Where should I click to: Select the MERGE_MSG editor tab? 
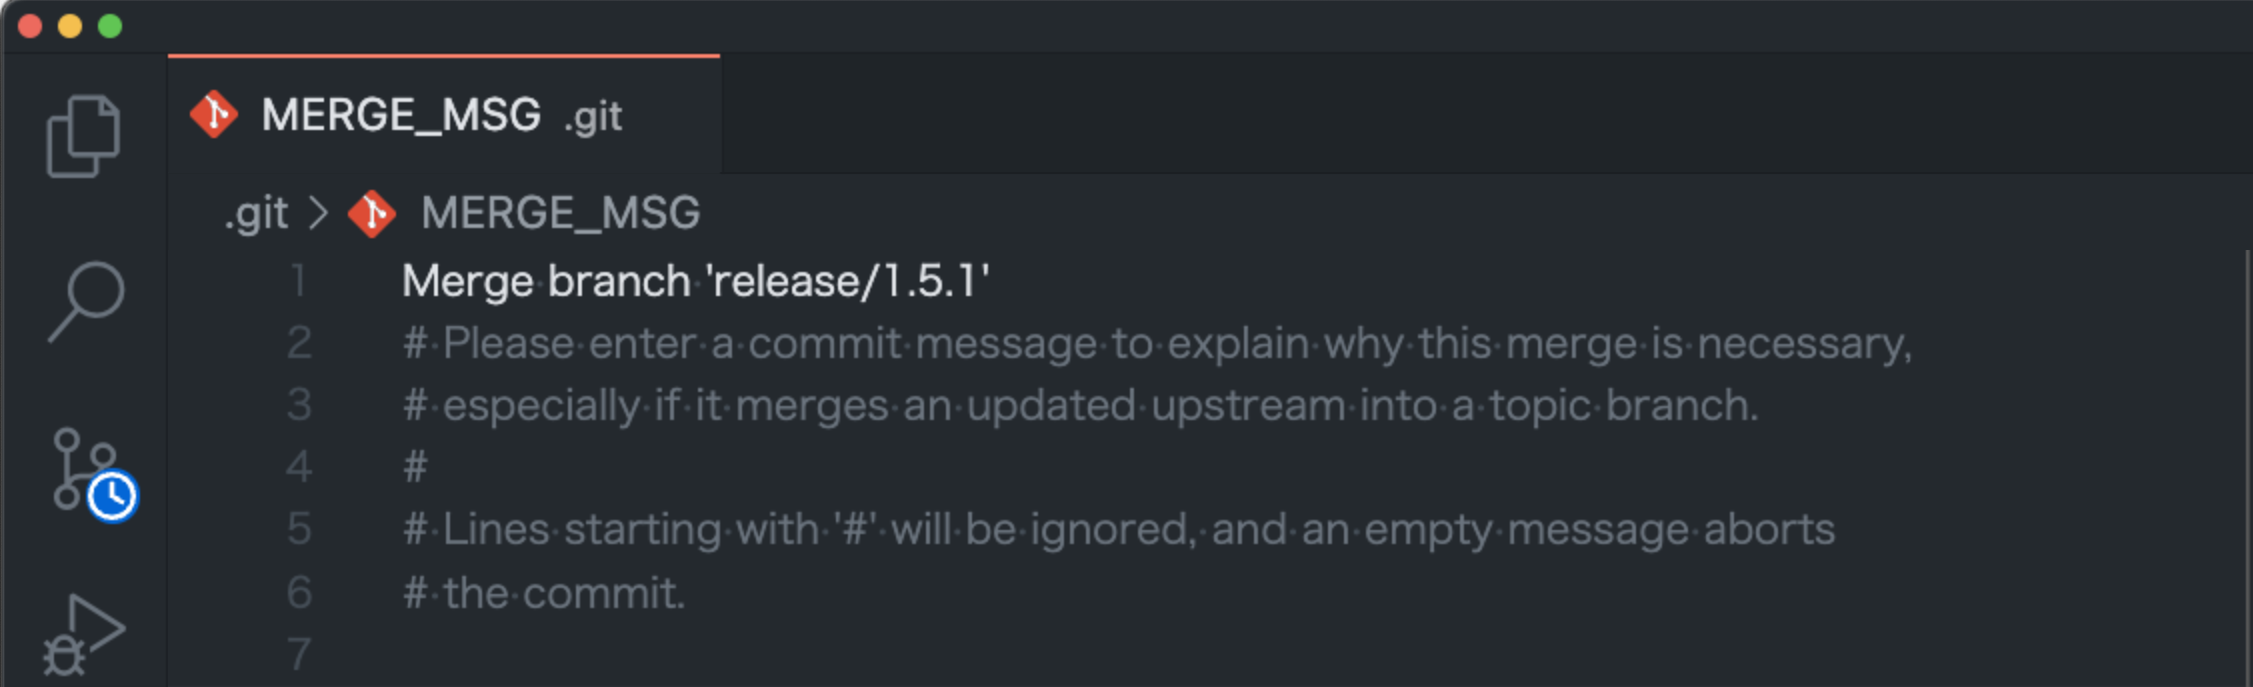[400, 115]
